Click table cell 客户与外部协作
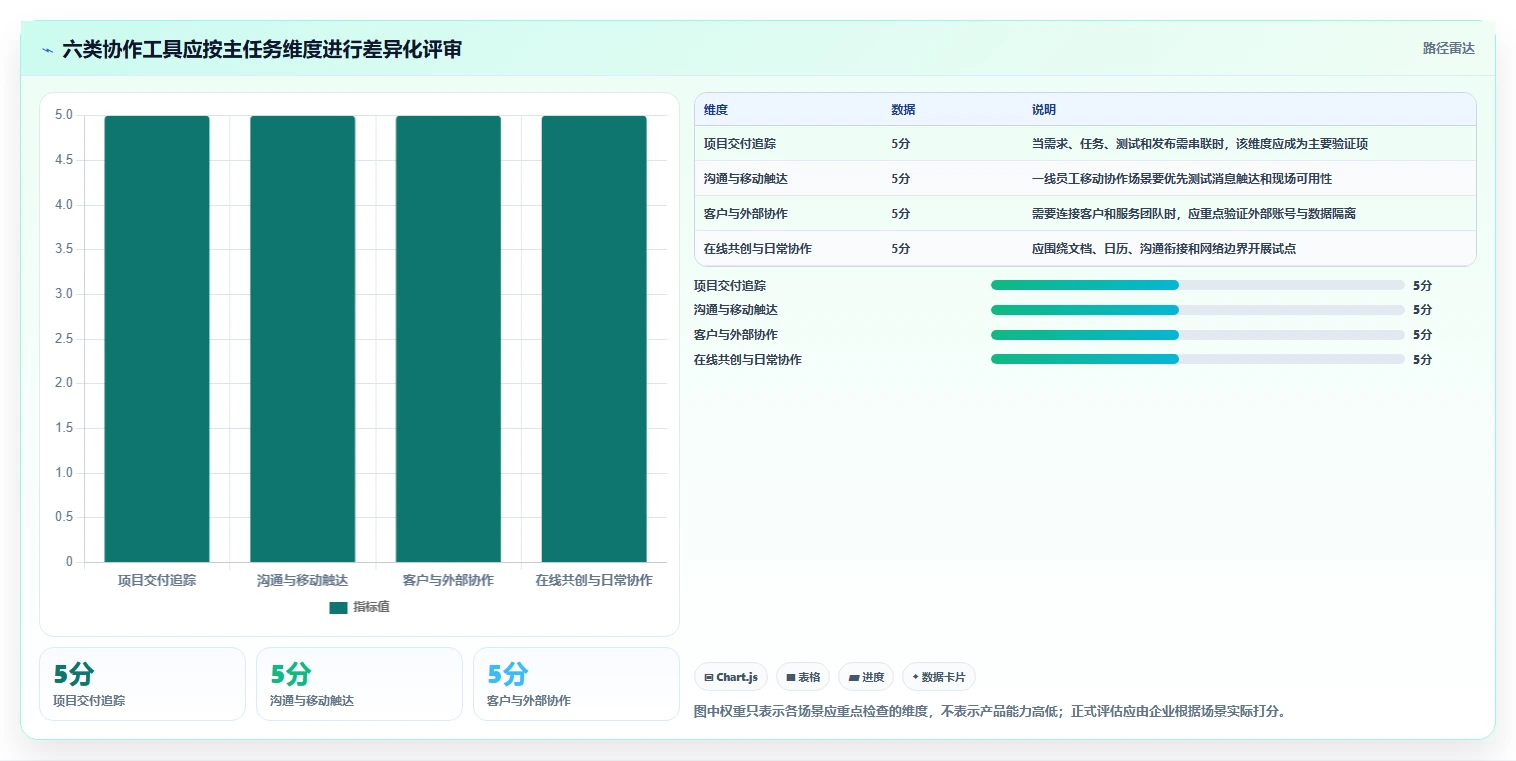 (746, 214)
